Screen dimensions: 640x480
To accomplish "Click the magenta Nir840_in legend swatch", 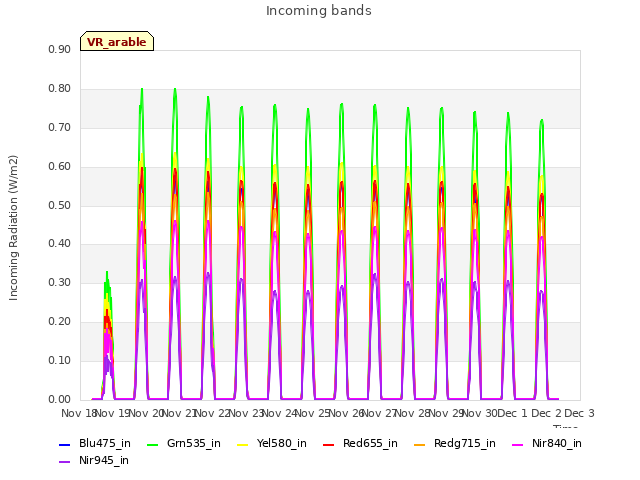I will [x=518, y=444].
